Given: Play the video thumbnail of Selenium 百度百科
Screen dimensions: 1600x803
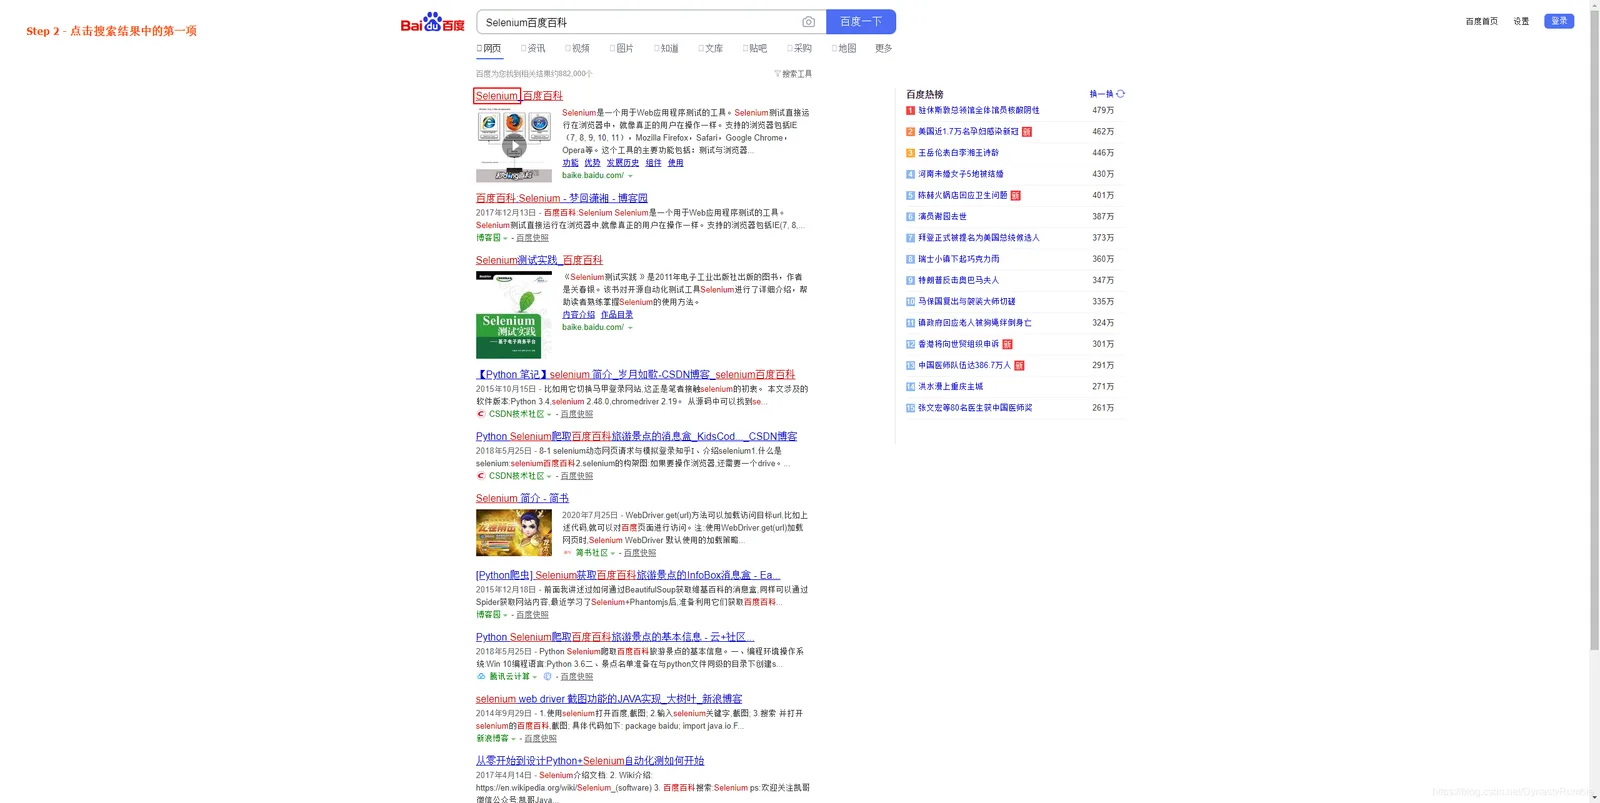Looking at the screenshot, I should click(x=513, y=146).
